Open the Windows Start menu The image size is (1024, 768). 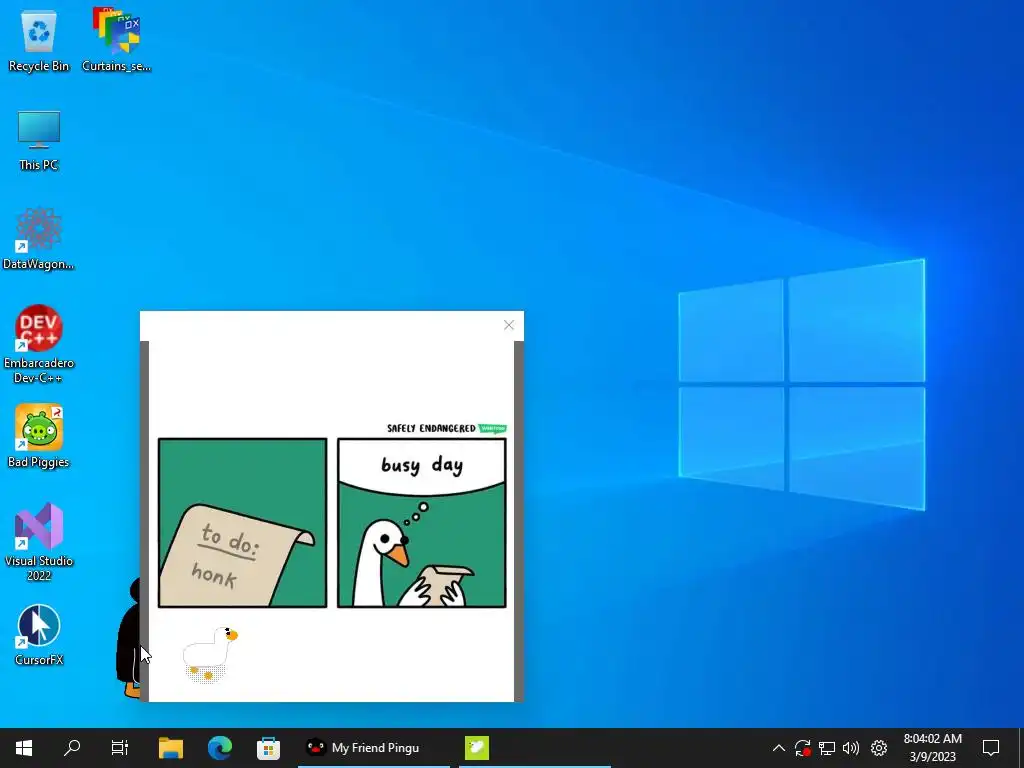click(24, 748)
